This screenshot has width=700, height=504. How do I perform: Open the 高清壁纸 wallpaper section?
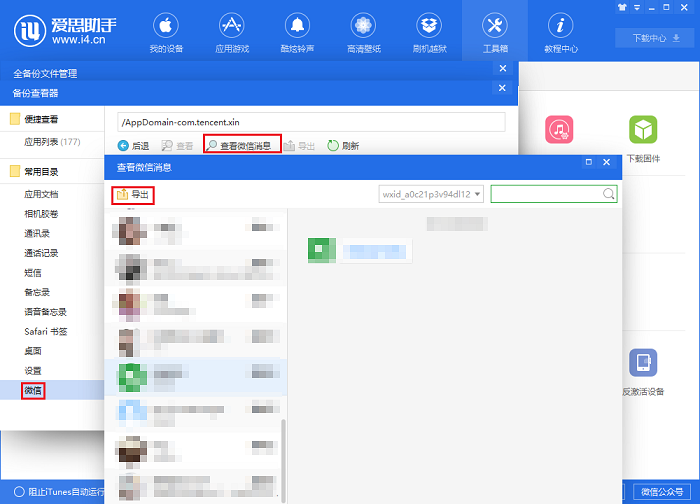pyautogui.click(x=363, y=33)
